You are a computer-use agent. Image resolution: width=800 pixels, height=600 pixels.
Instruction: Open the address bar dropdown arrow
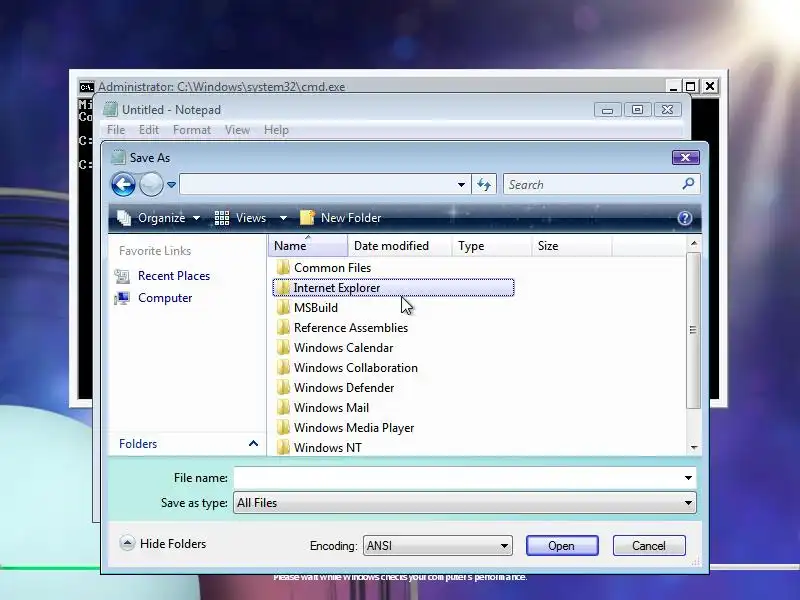[461, 185]
